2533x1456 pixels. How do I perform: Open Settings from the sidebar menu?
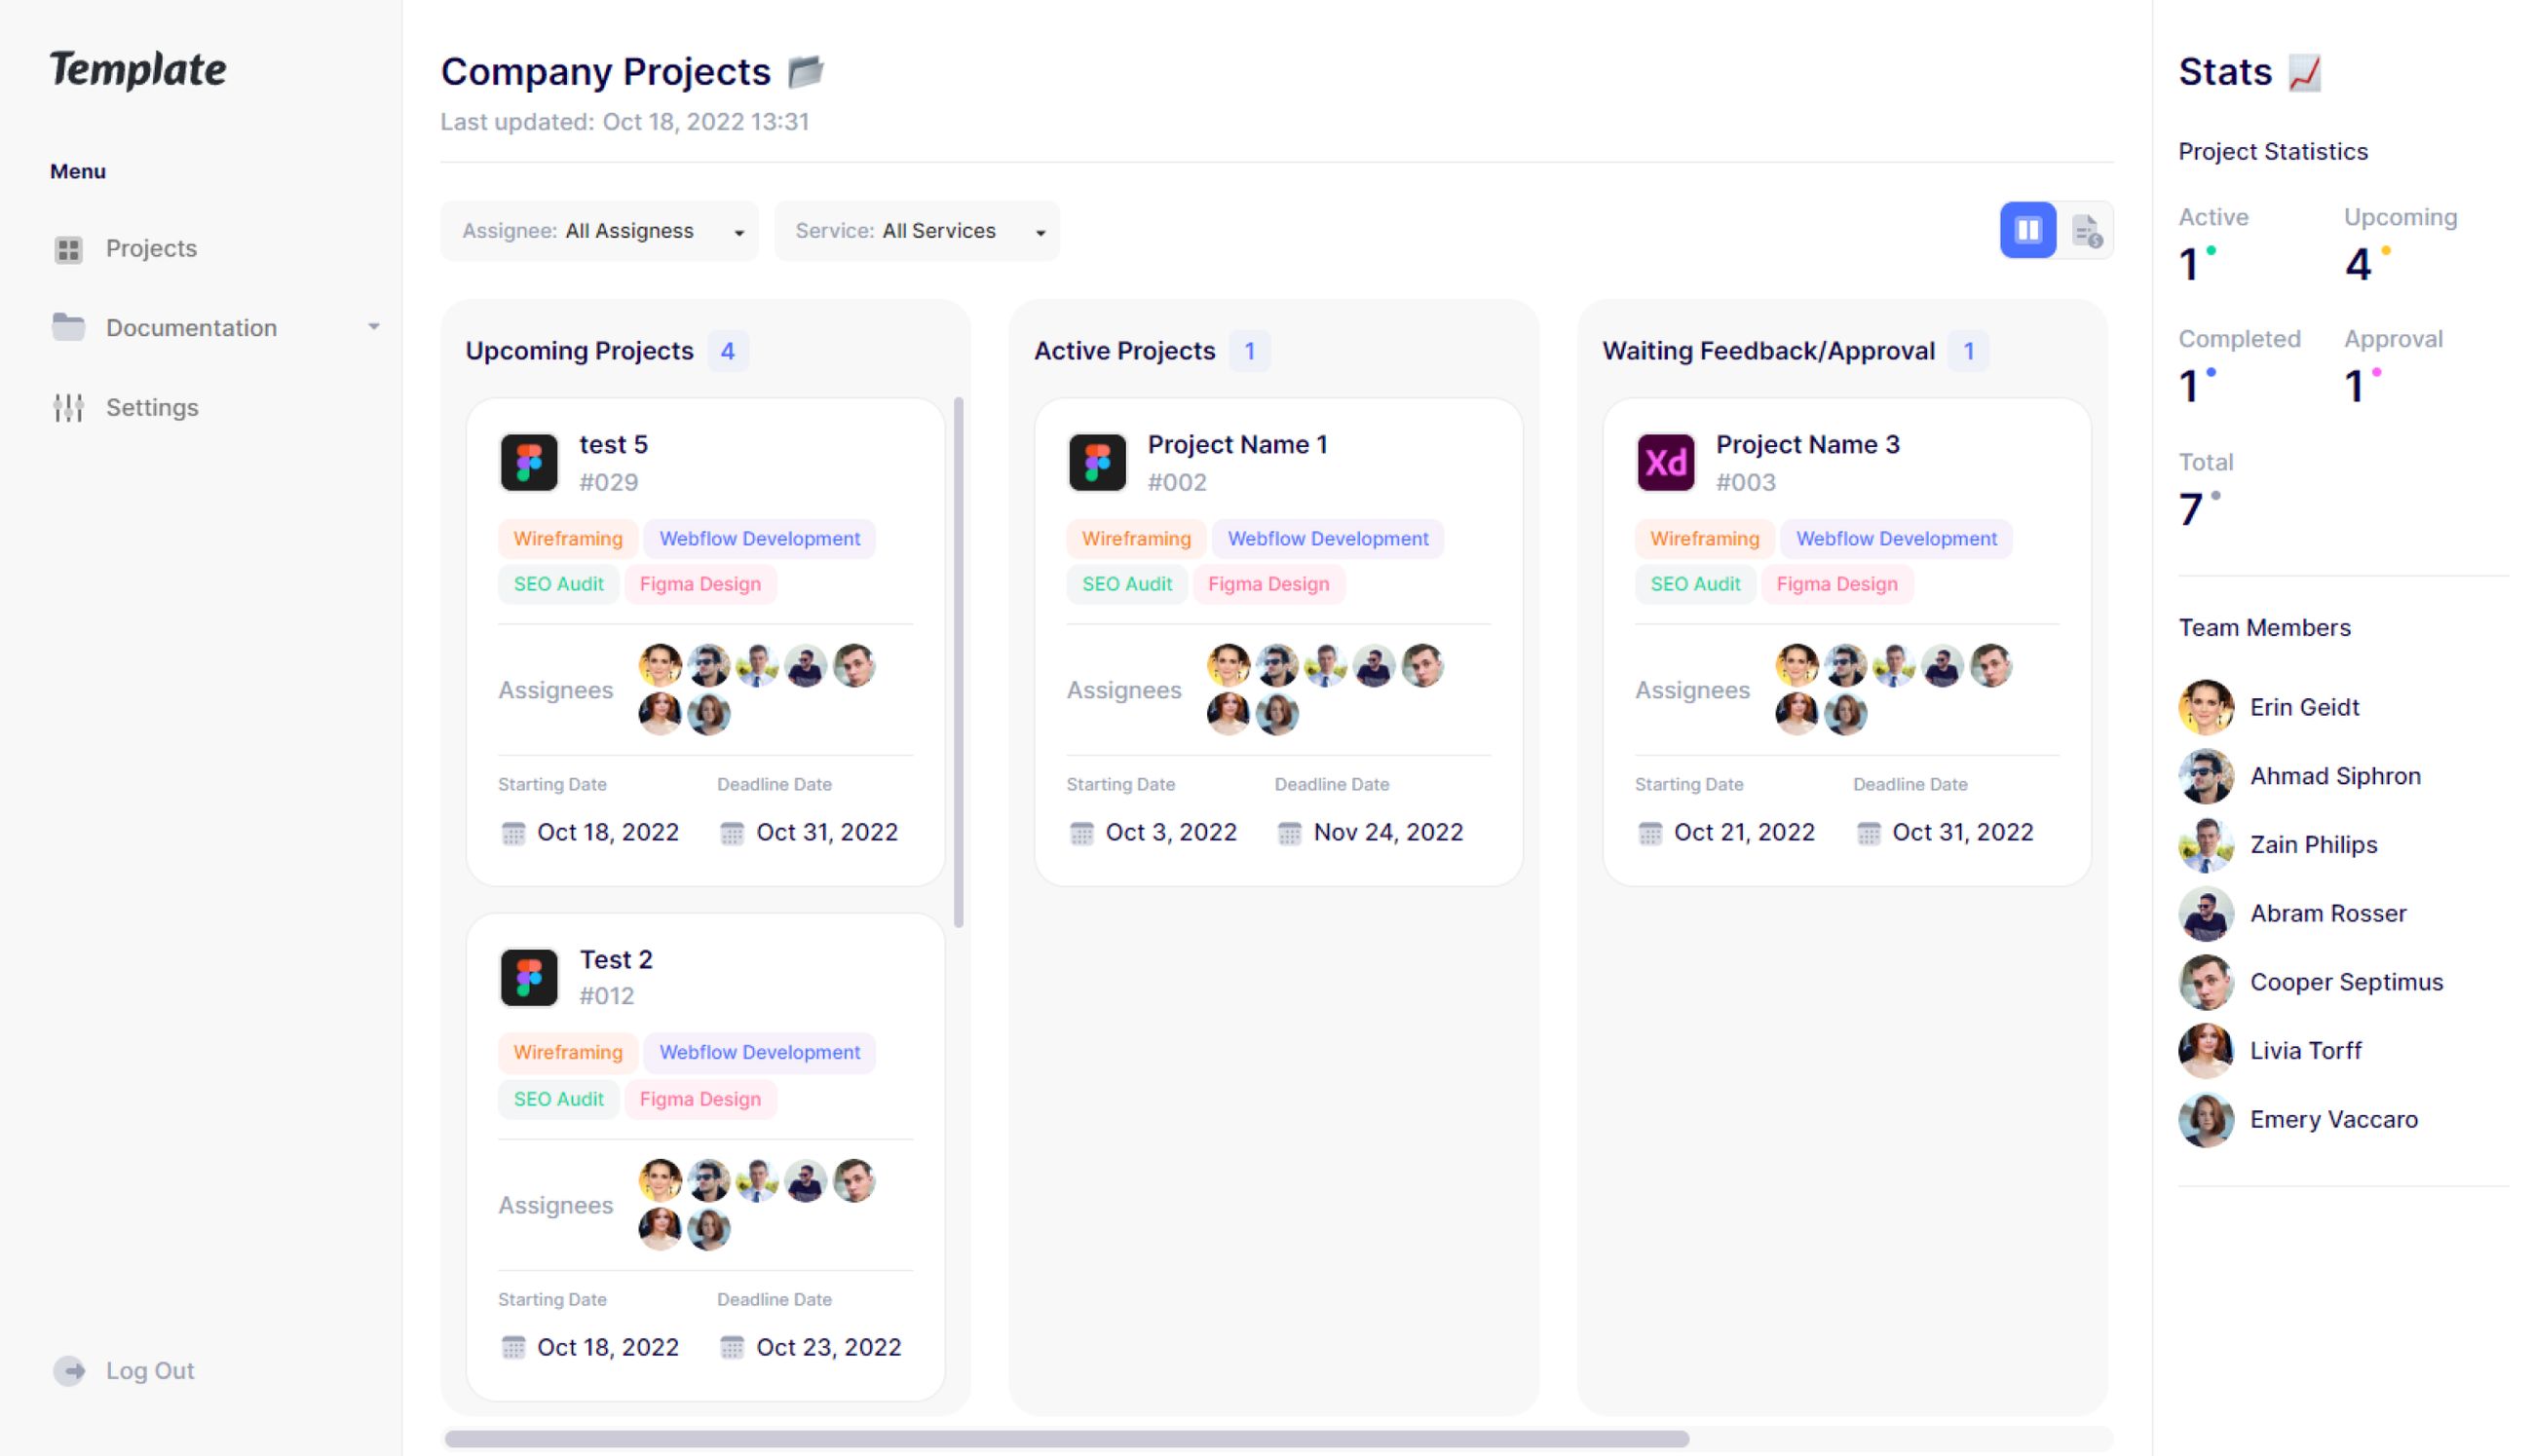pyautogui.click(x=152, y=407)
